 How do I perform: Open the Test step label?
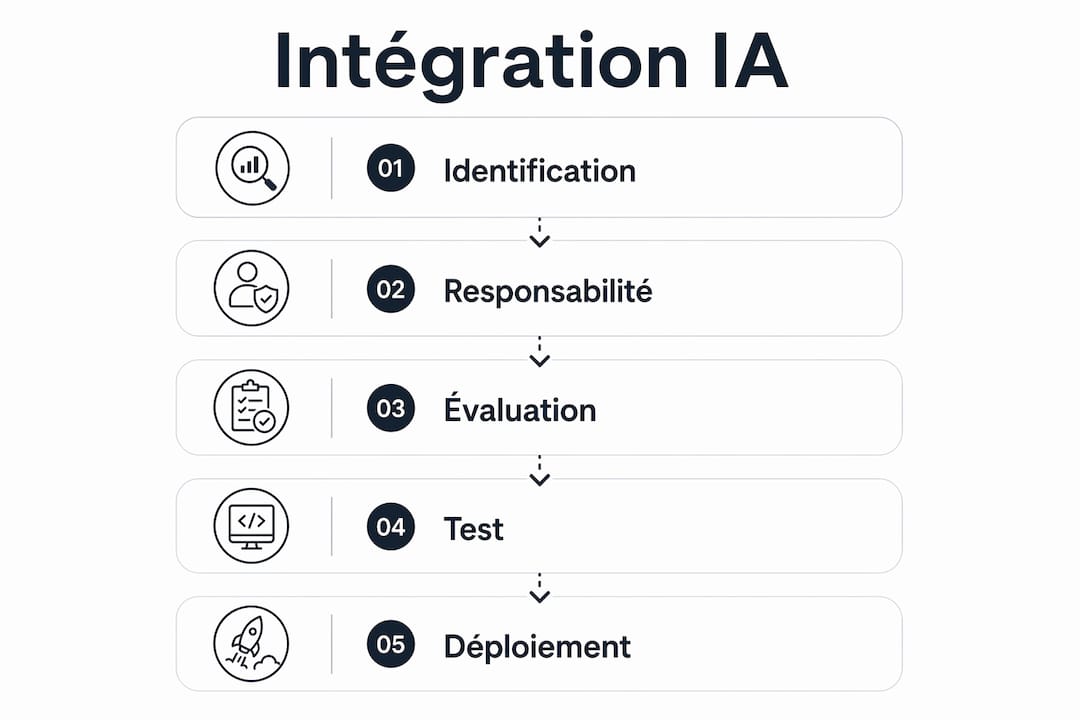click(473, 529)
